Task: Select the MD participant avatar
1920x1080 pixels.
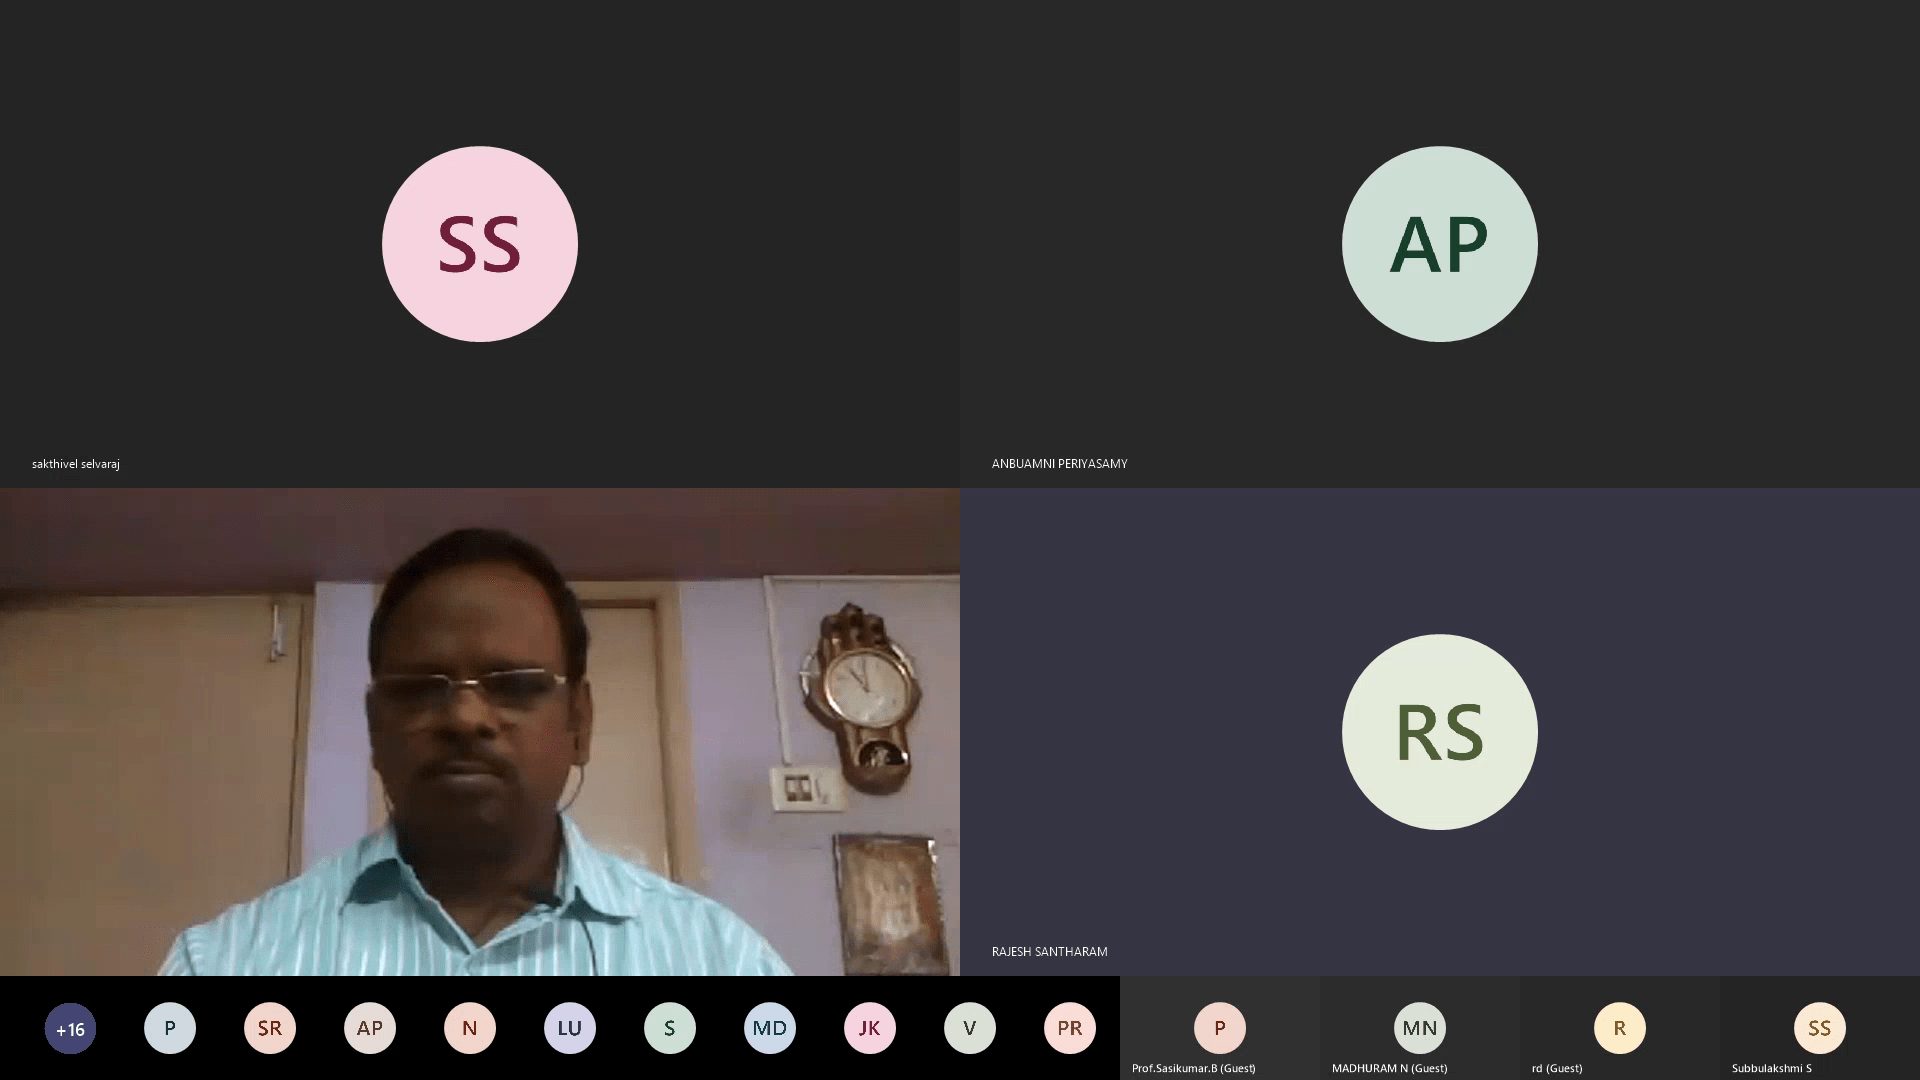Action: [770, 1028]
